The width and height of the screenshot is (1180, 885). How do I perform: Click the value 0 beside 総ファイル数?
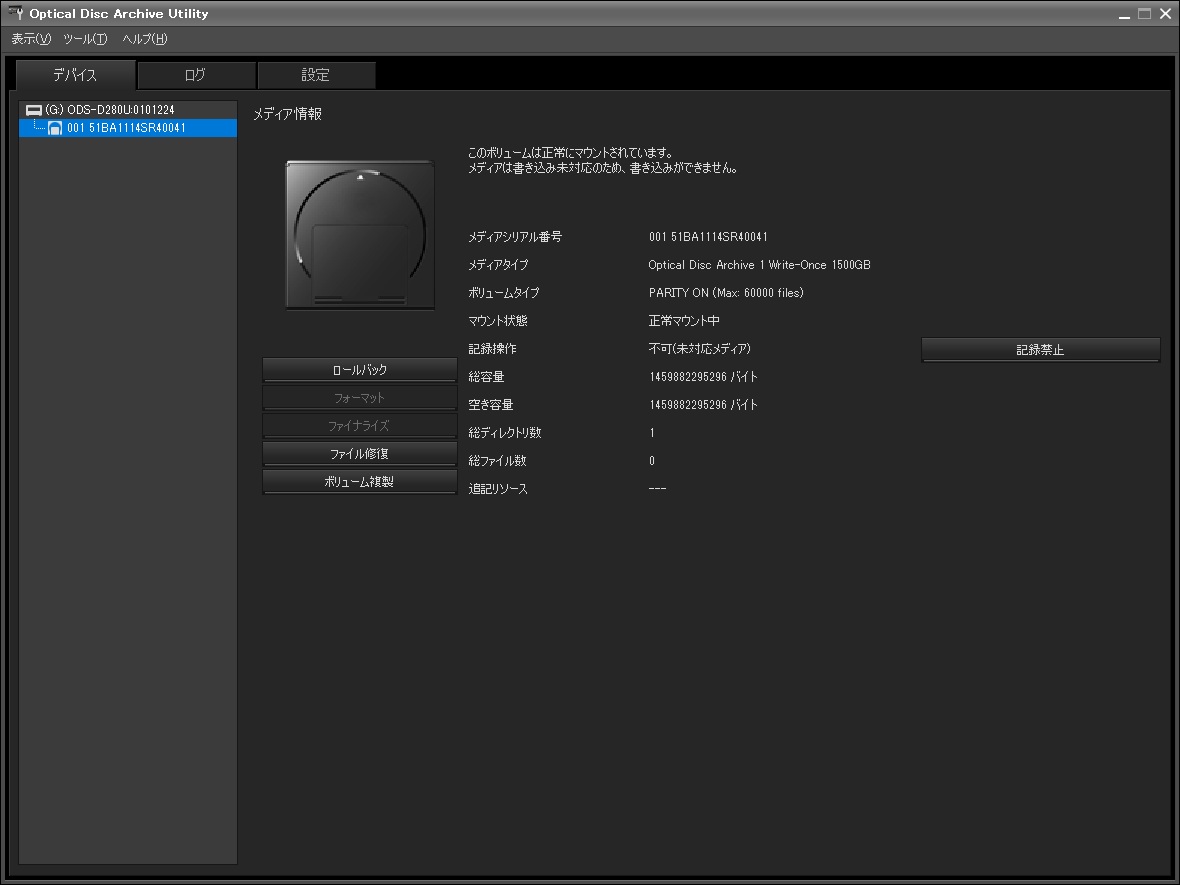(x=652, y=461)
